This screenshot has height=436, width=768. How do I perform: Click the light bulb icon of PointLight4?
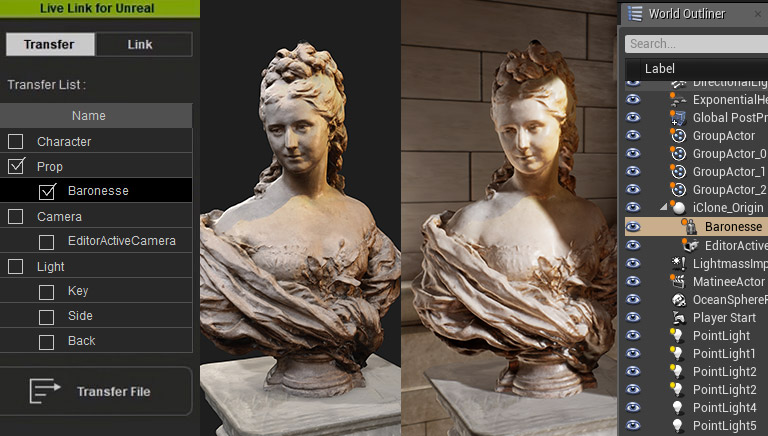[x=677, y=408]
